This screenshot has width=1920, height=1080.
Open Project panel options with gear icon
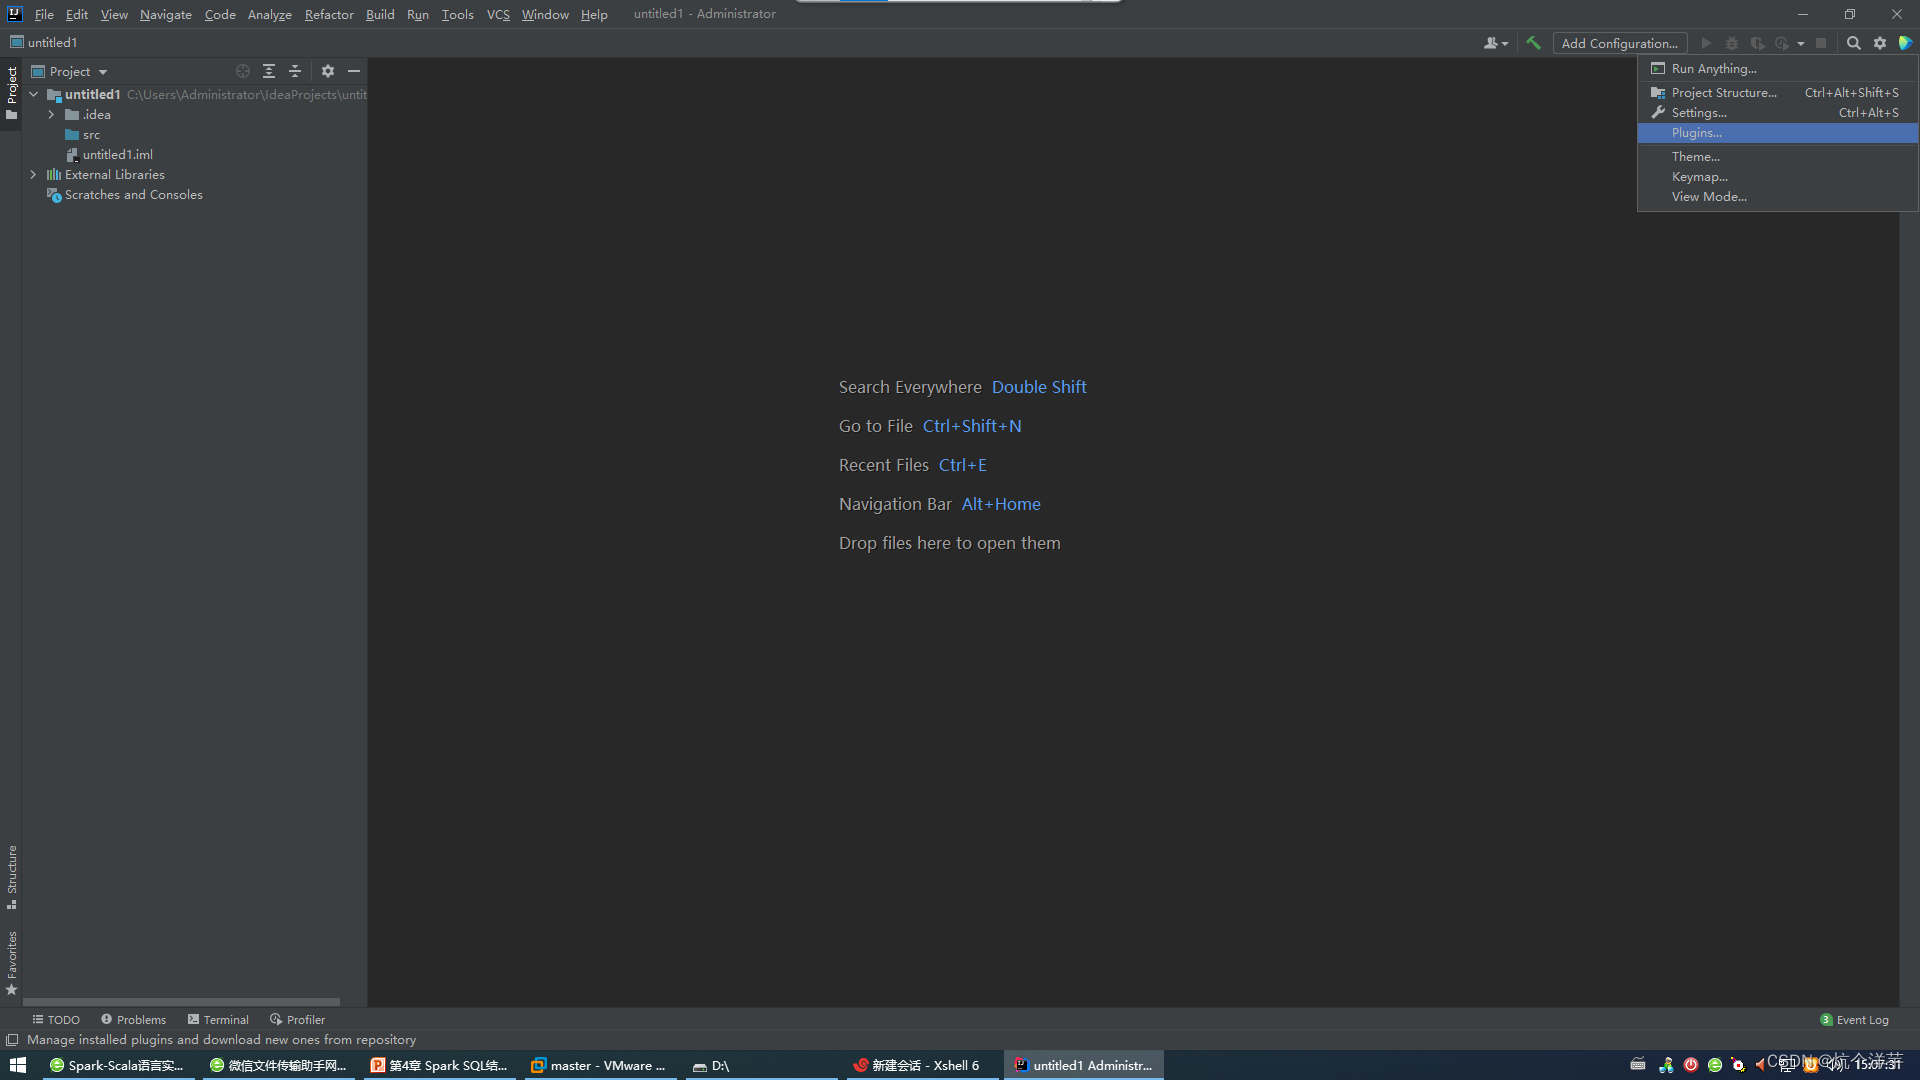pos(328,71)
